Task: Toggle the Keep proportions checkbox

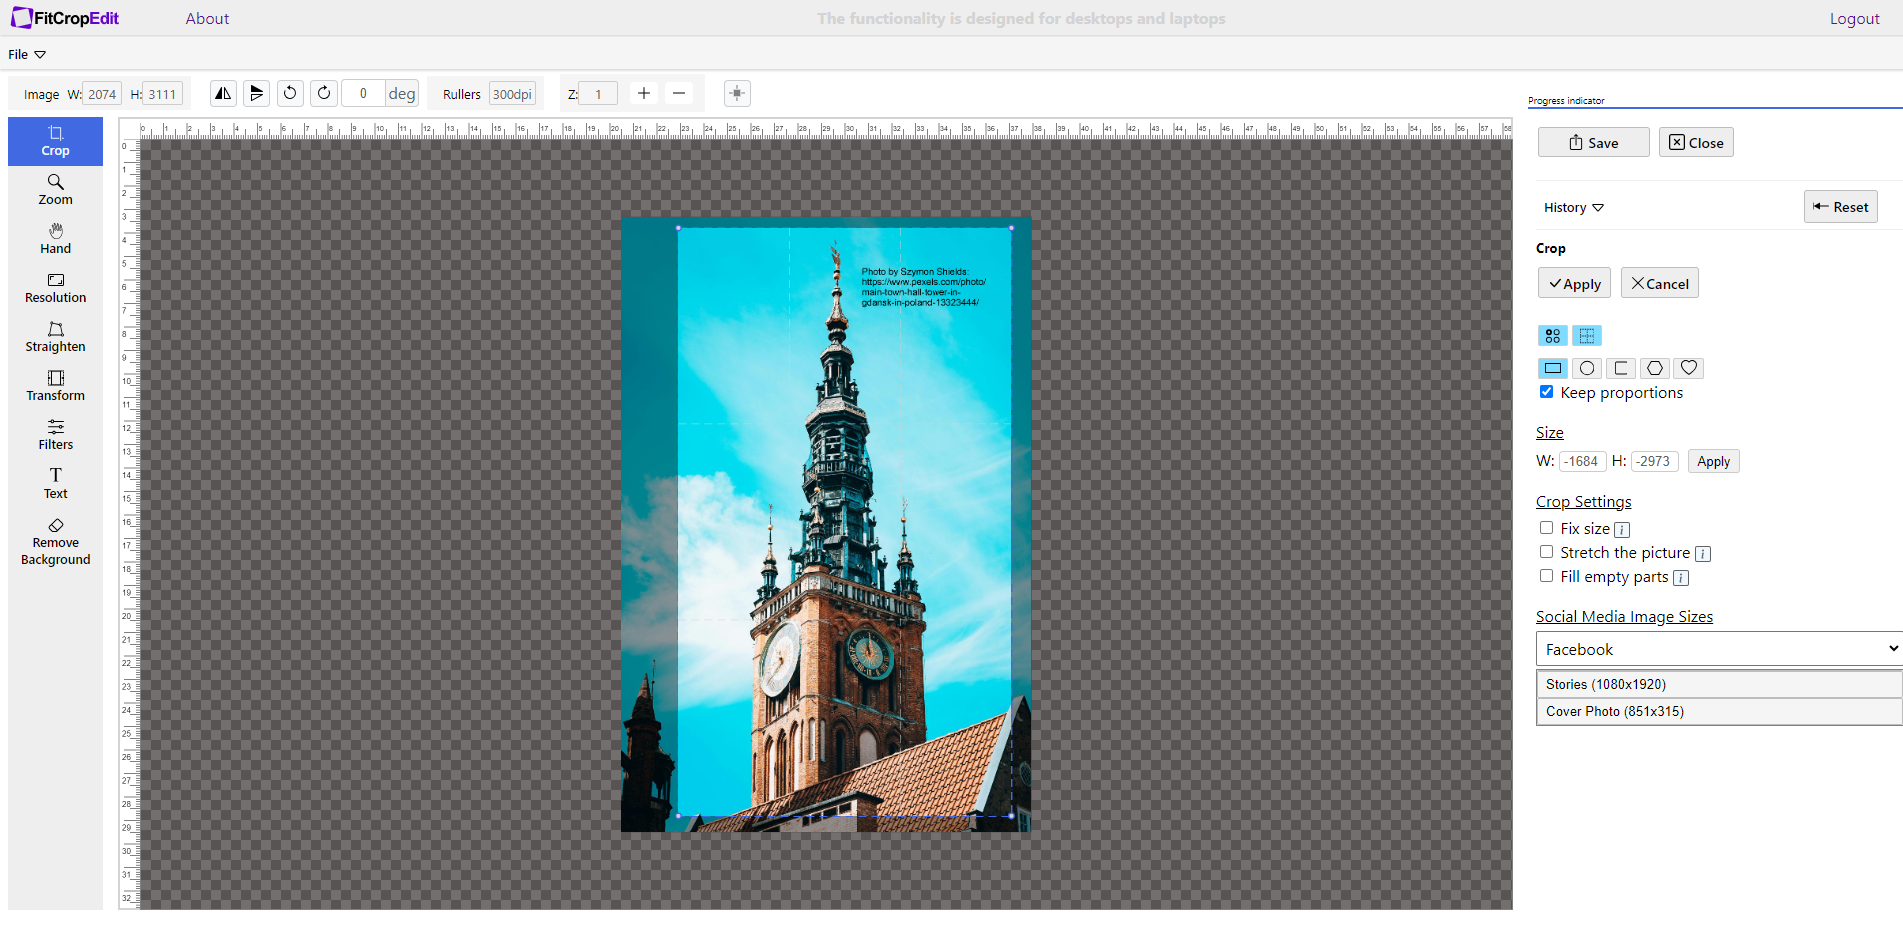Action: click(1547, 392)
